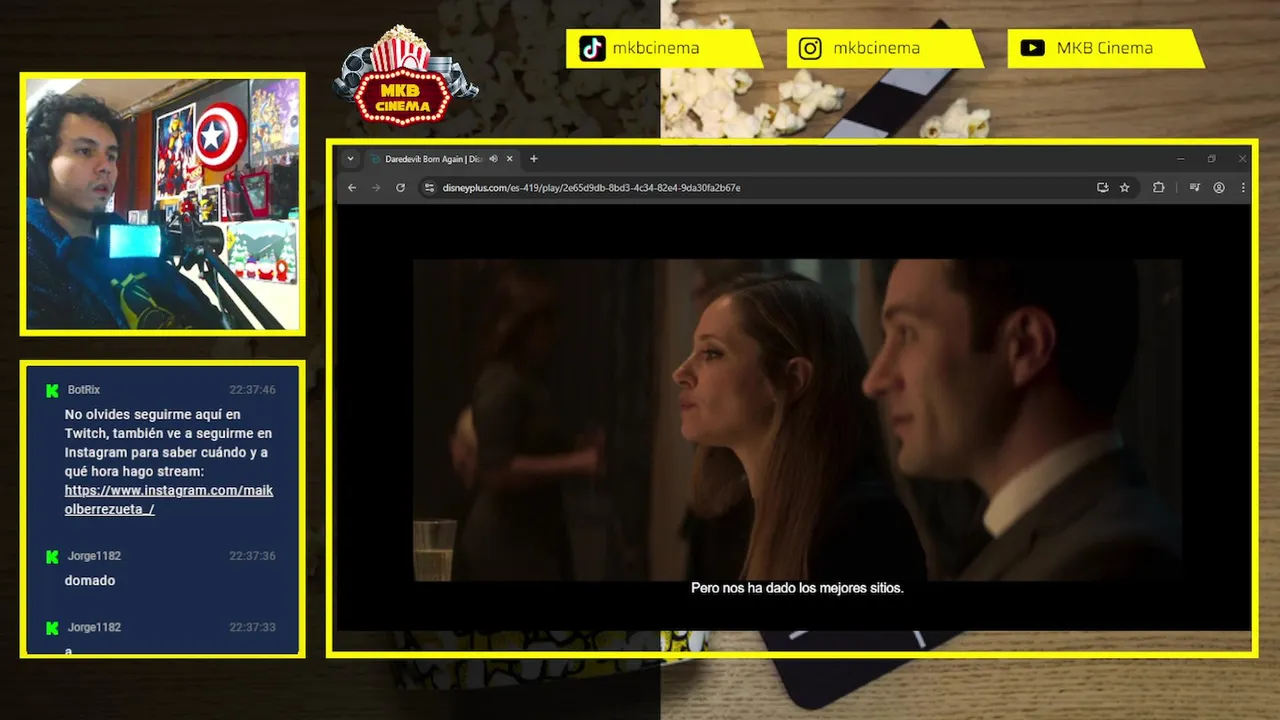Click the YouTube MKB Cinema badge
Screen dimensions: 1280x720
pyautogui.click(x=1106, y=48)
